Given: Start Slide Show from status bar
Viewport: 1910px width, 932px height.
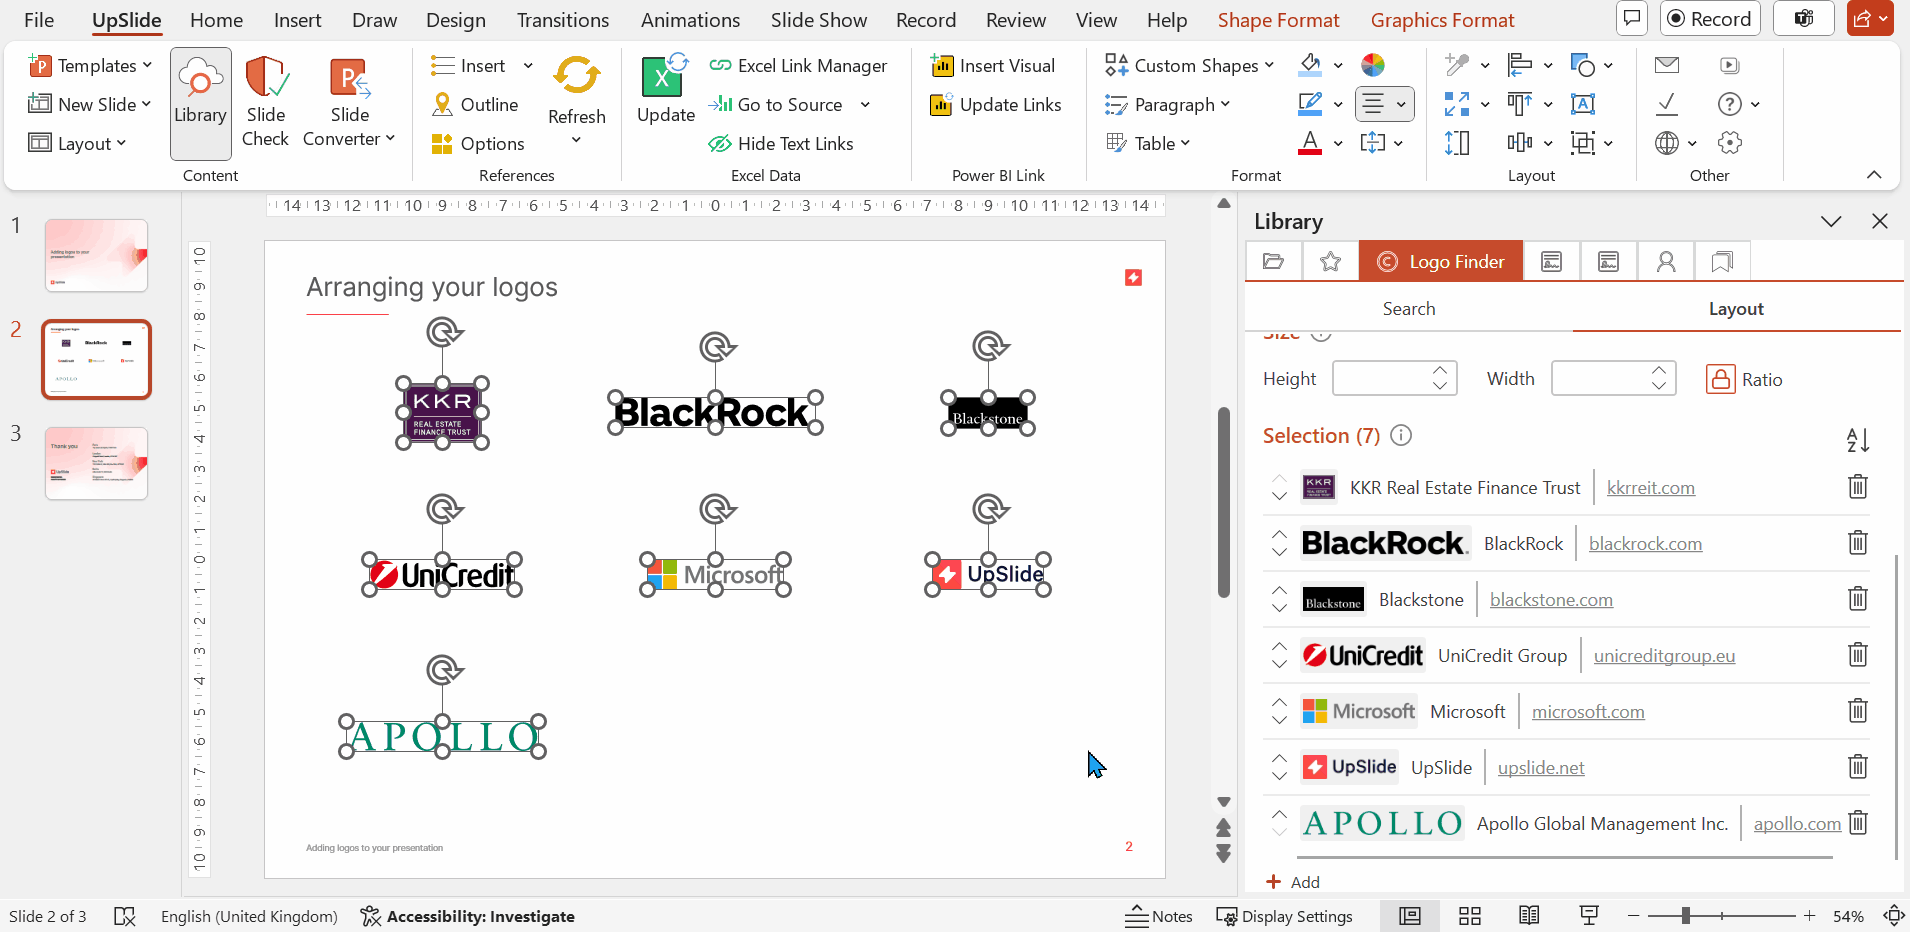Looking at the screenshot, I should pos(1589,916).
